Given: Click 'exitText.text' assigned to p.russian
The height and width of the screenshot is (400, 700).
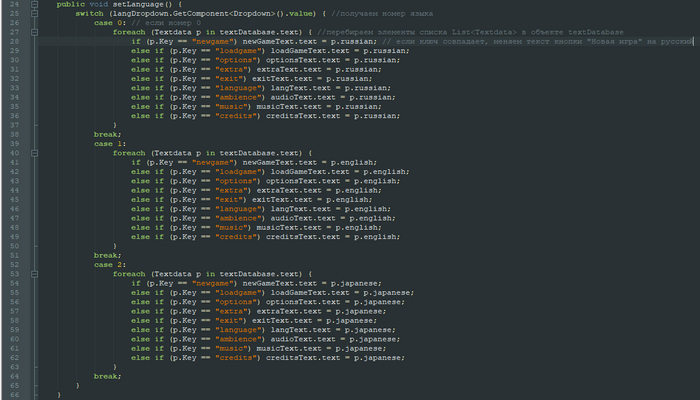Looking at the screenshot, I should pyautogui.click(x=282, y=79).
